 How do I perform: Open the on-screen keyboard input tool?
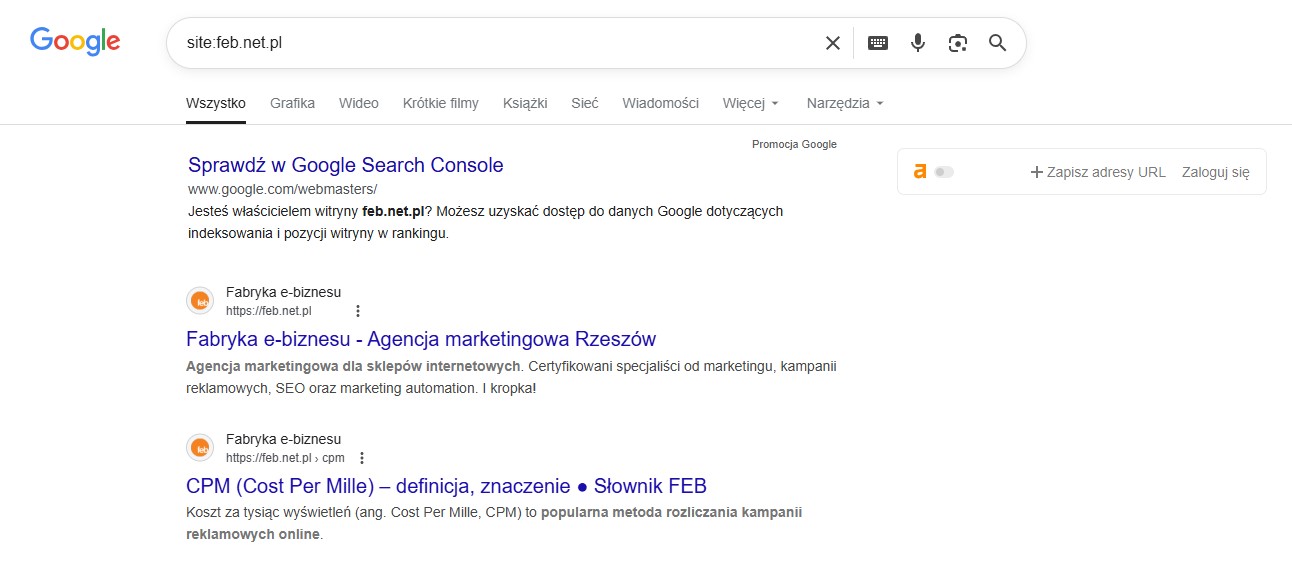pyautogui.click(x=877, y=43)
